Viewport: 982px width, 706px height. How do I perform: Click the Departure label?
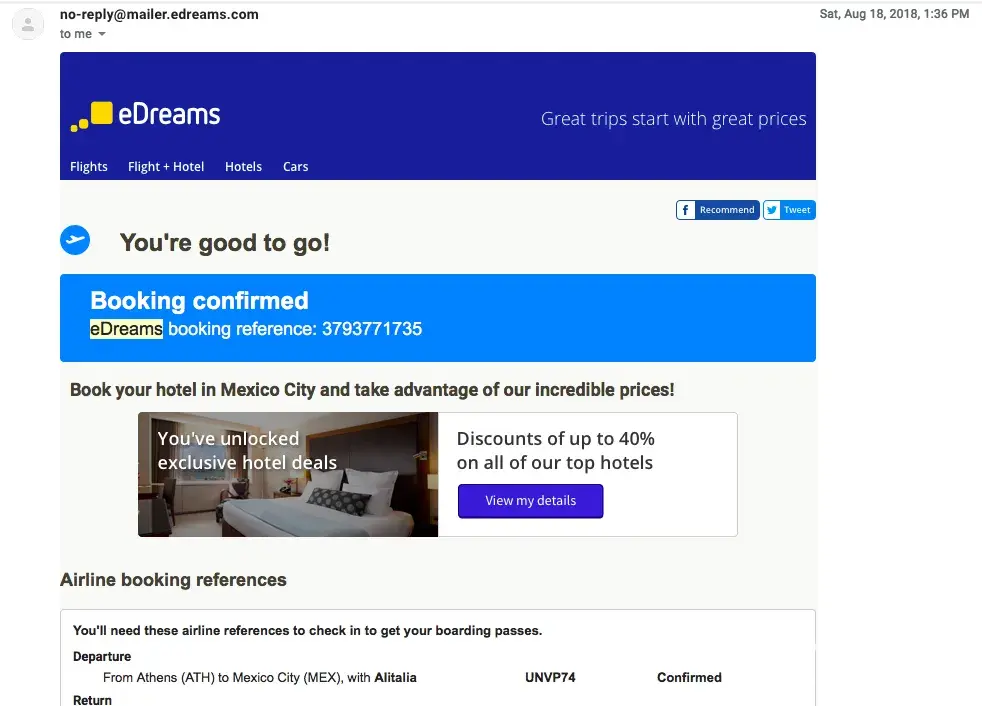102,657
